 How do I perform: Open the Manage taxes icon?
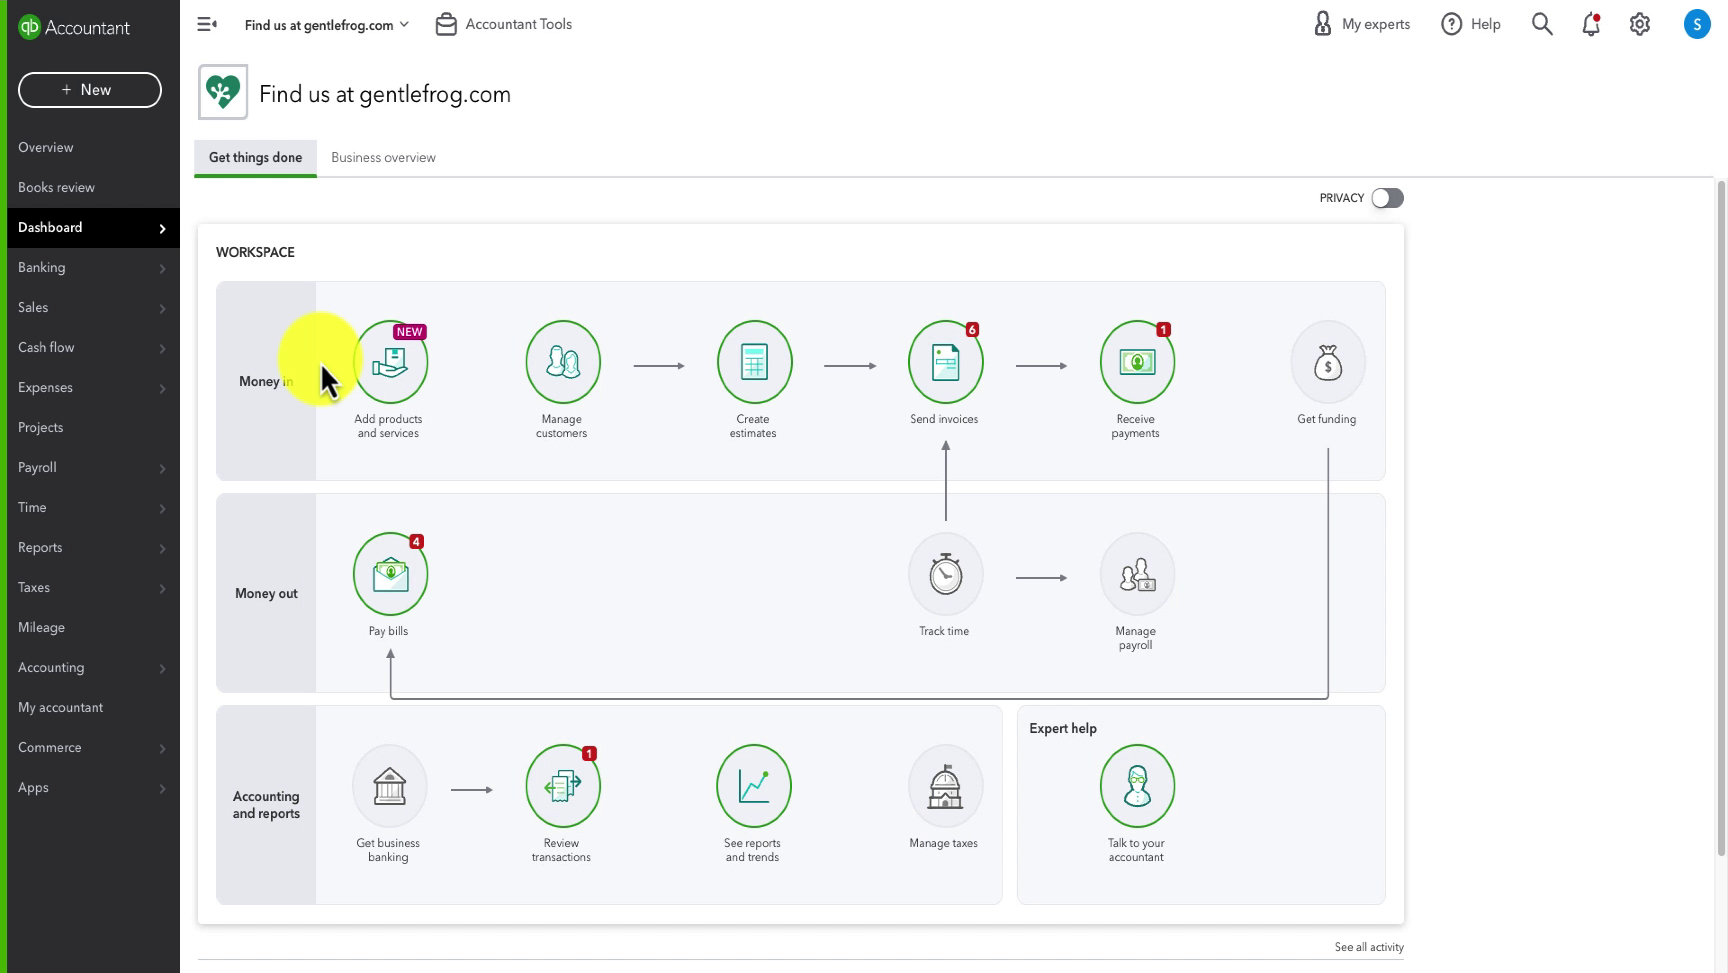click(x=945, y=786)
